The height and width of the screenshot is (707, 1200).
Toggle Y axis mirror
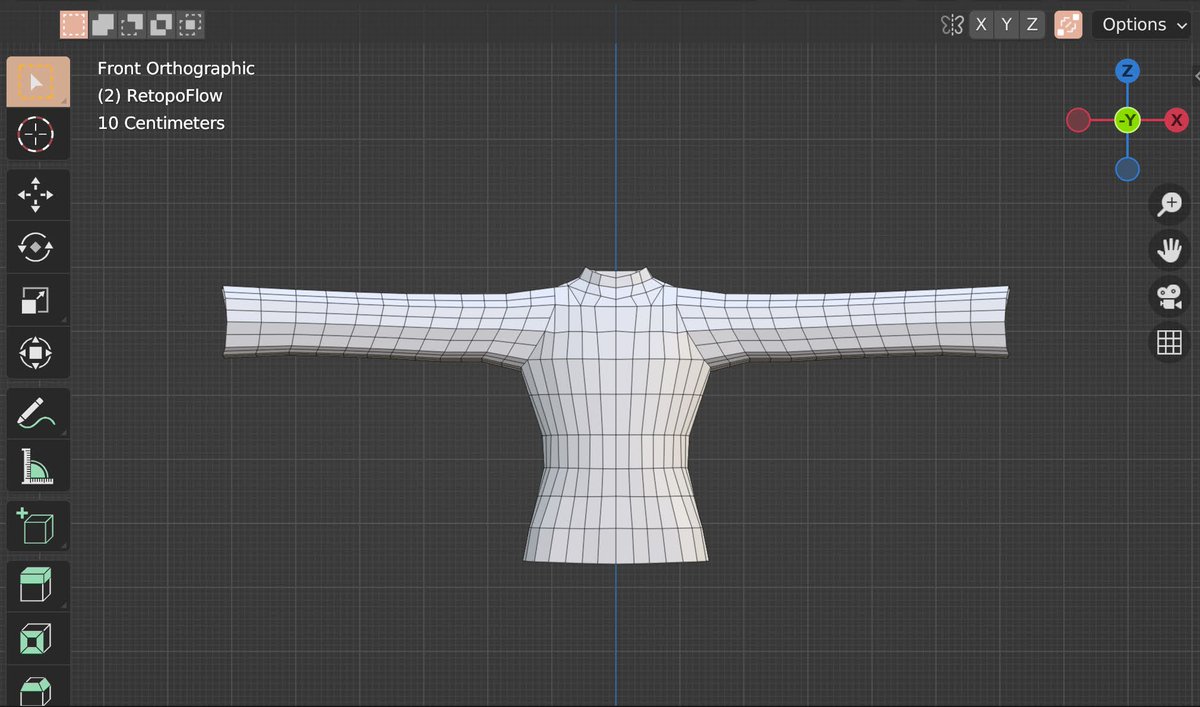click(x=1007, y=25)
